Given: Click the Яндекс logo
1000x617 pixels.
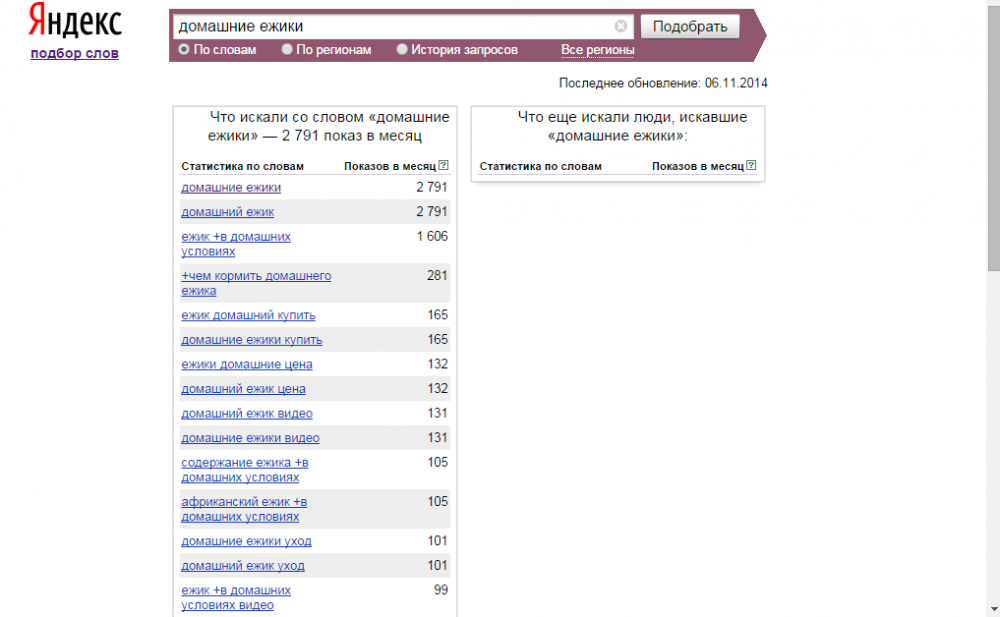Looking at the screenshot, I should click(75, 21).
